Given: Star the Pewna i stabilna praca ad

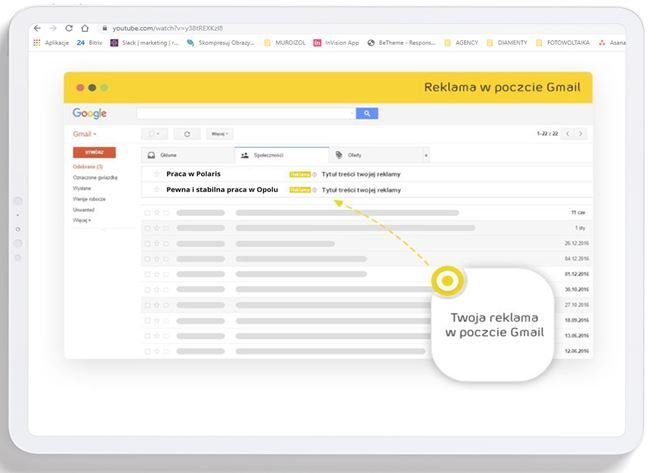Looking at the screenshot, I should 156,190.
